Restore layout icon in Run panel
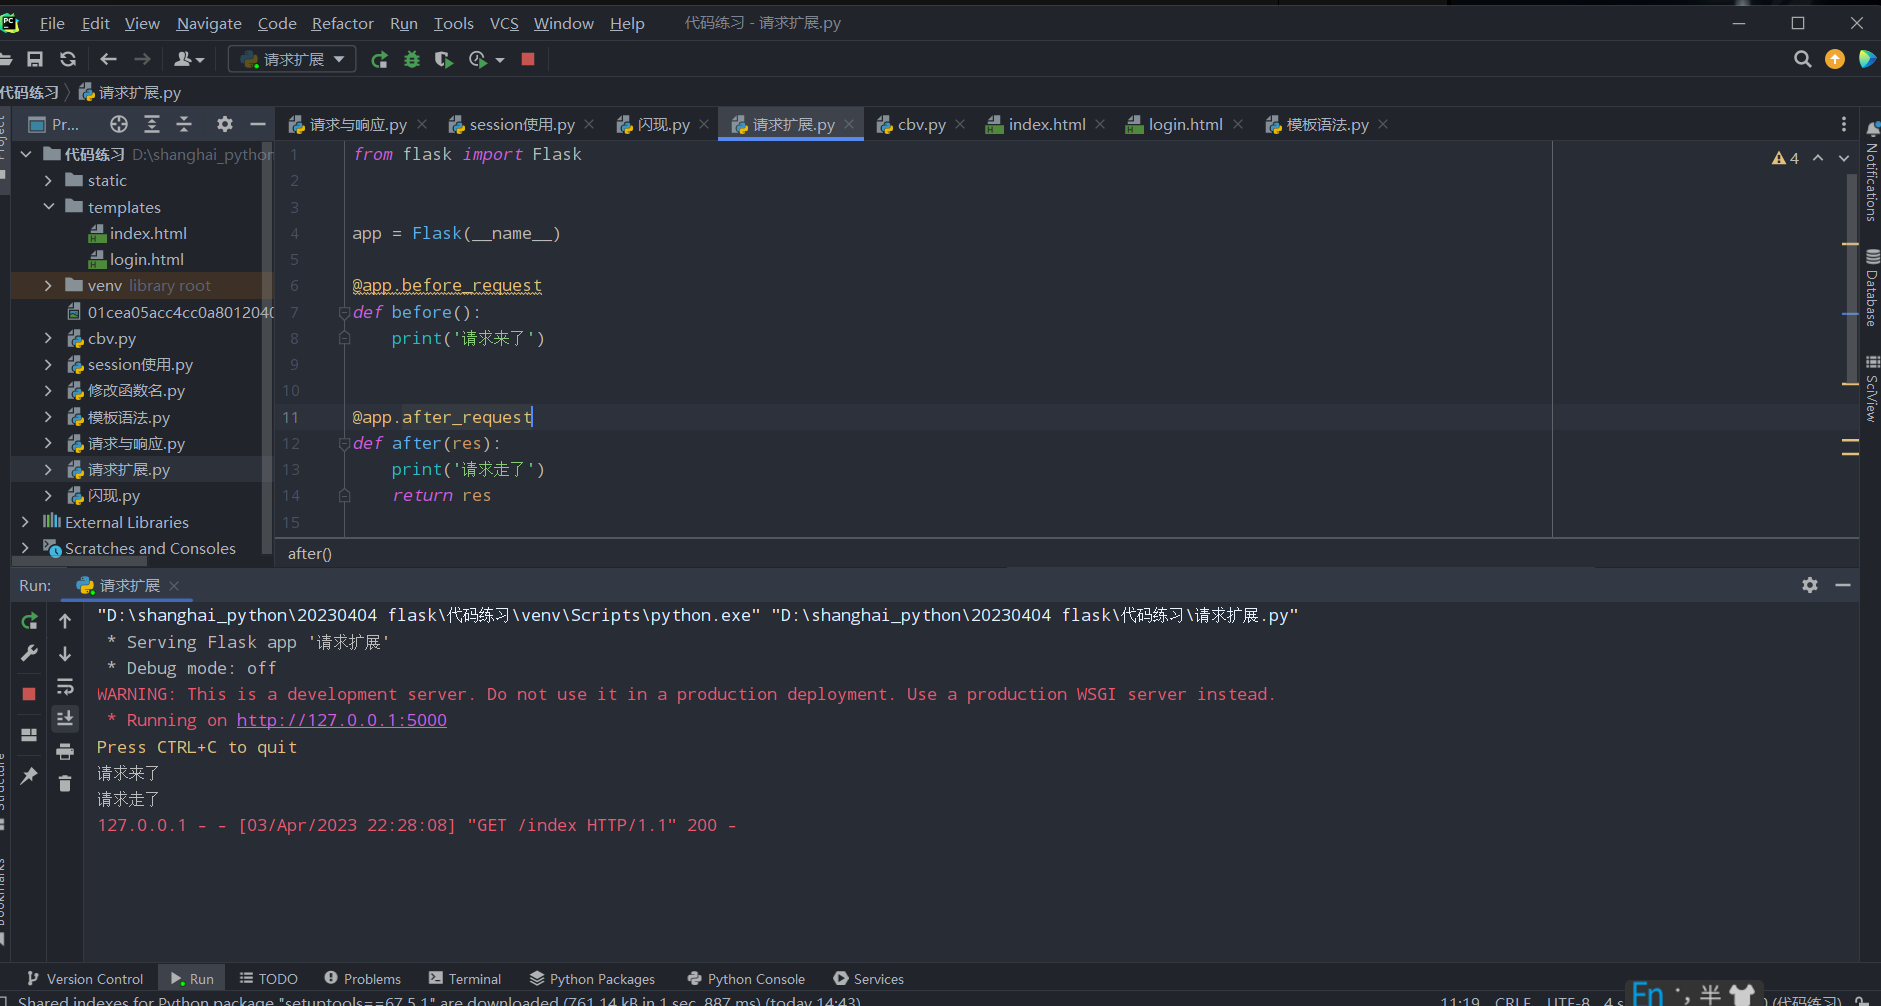This screenshot has width=1881, height=1006. point(29,735)
